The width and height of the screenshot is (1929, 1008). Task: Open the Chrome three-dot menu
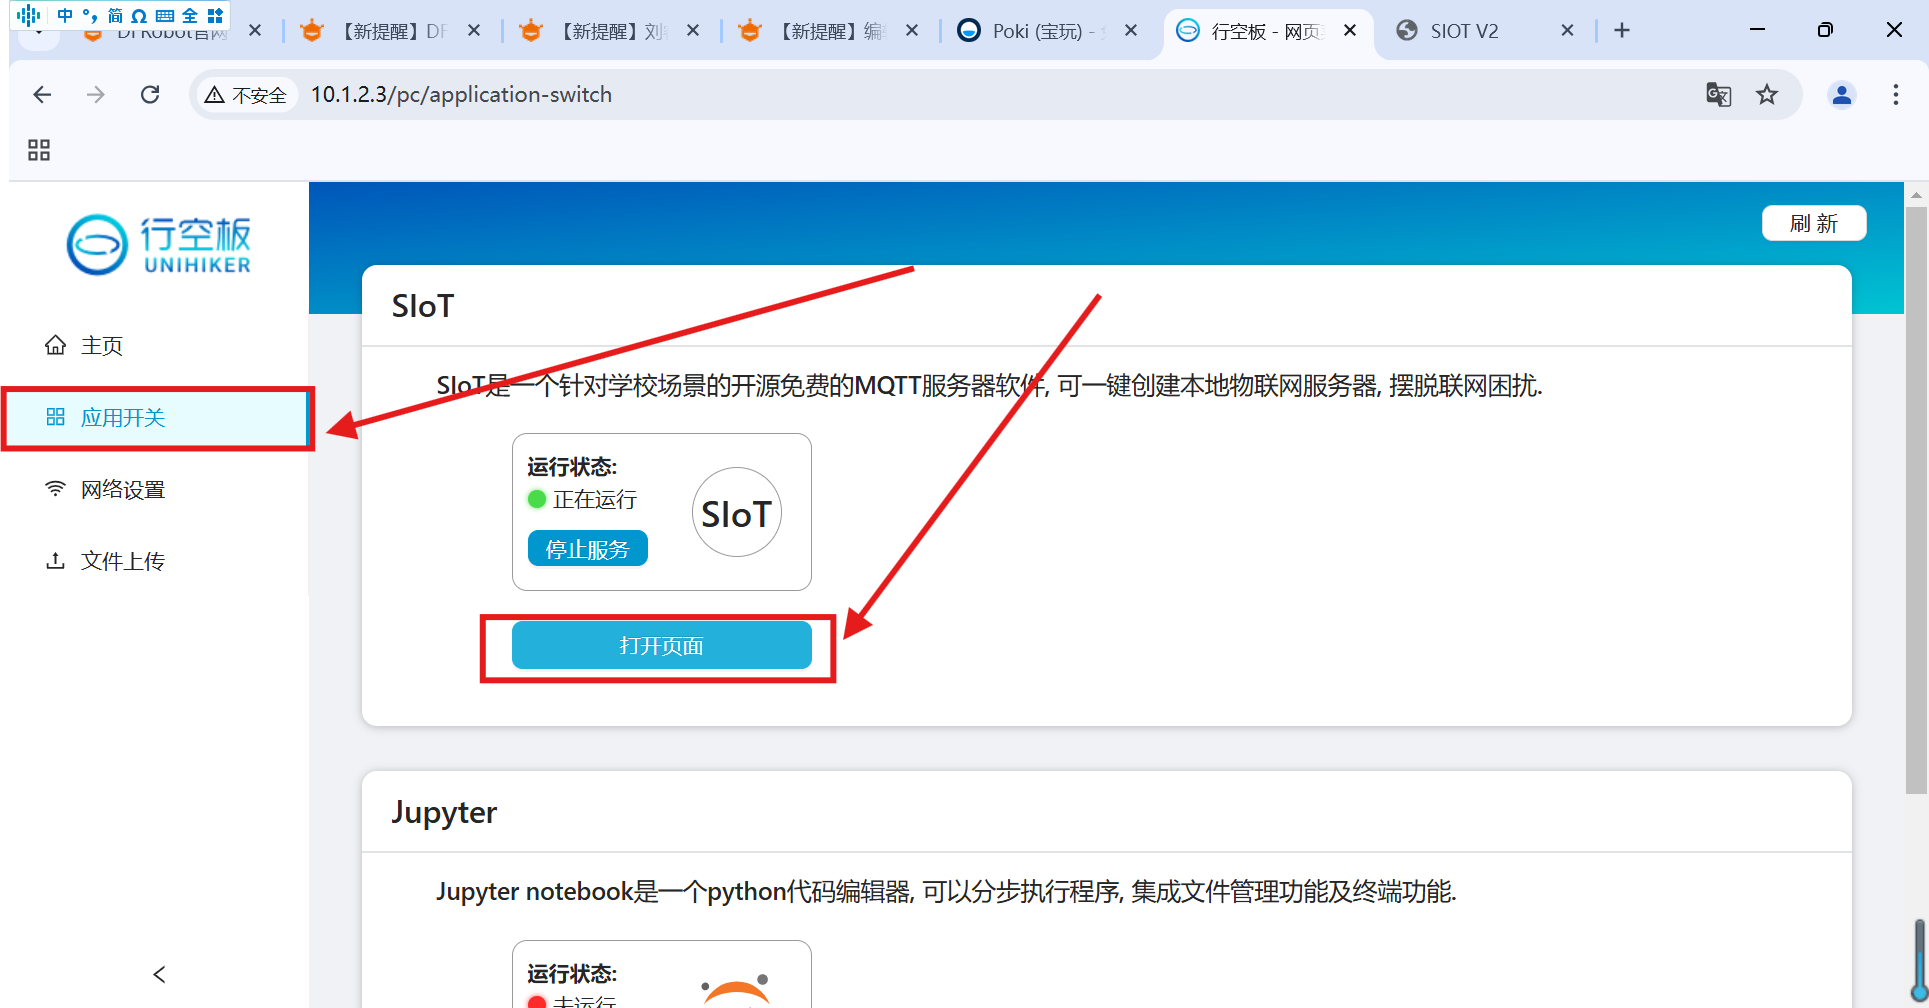tap(1895, 95)
